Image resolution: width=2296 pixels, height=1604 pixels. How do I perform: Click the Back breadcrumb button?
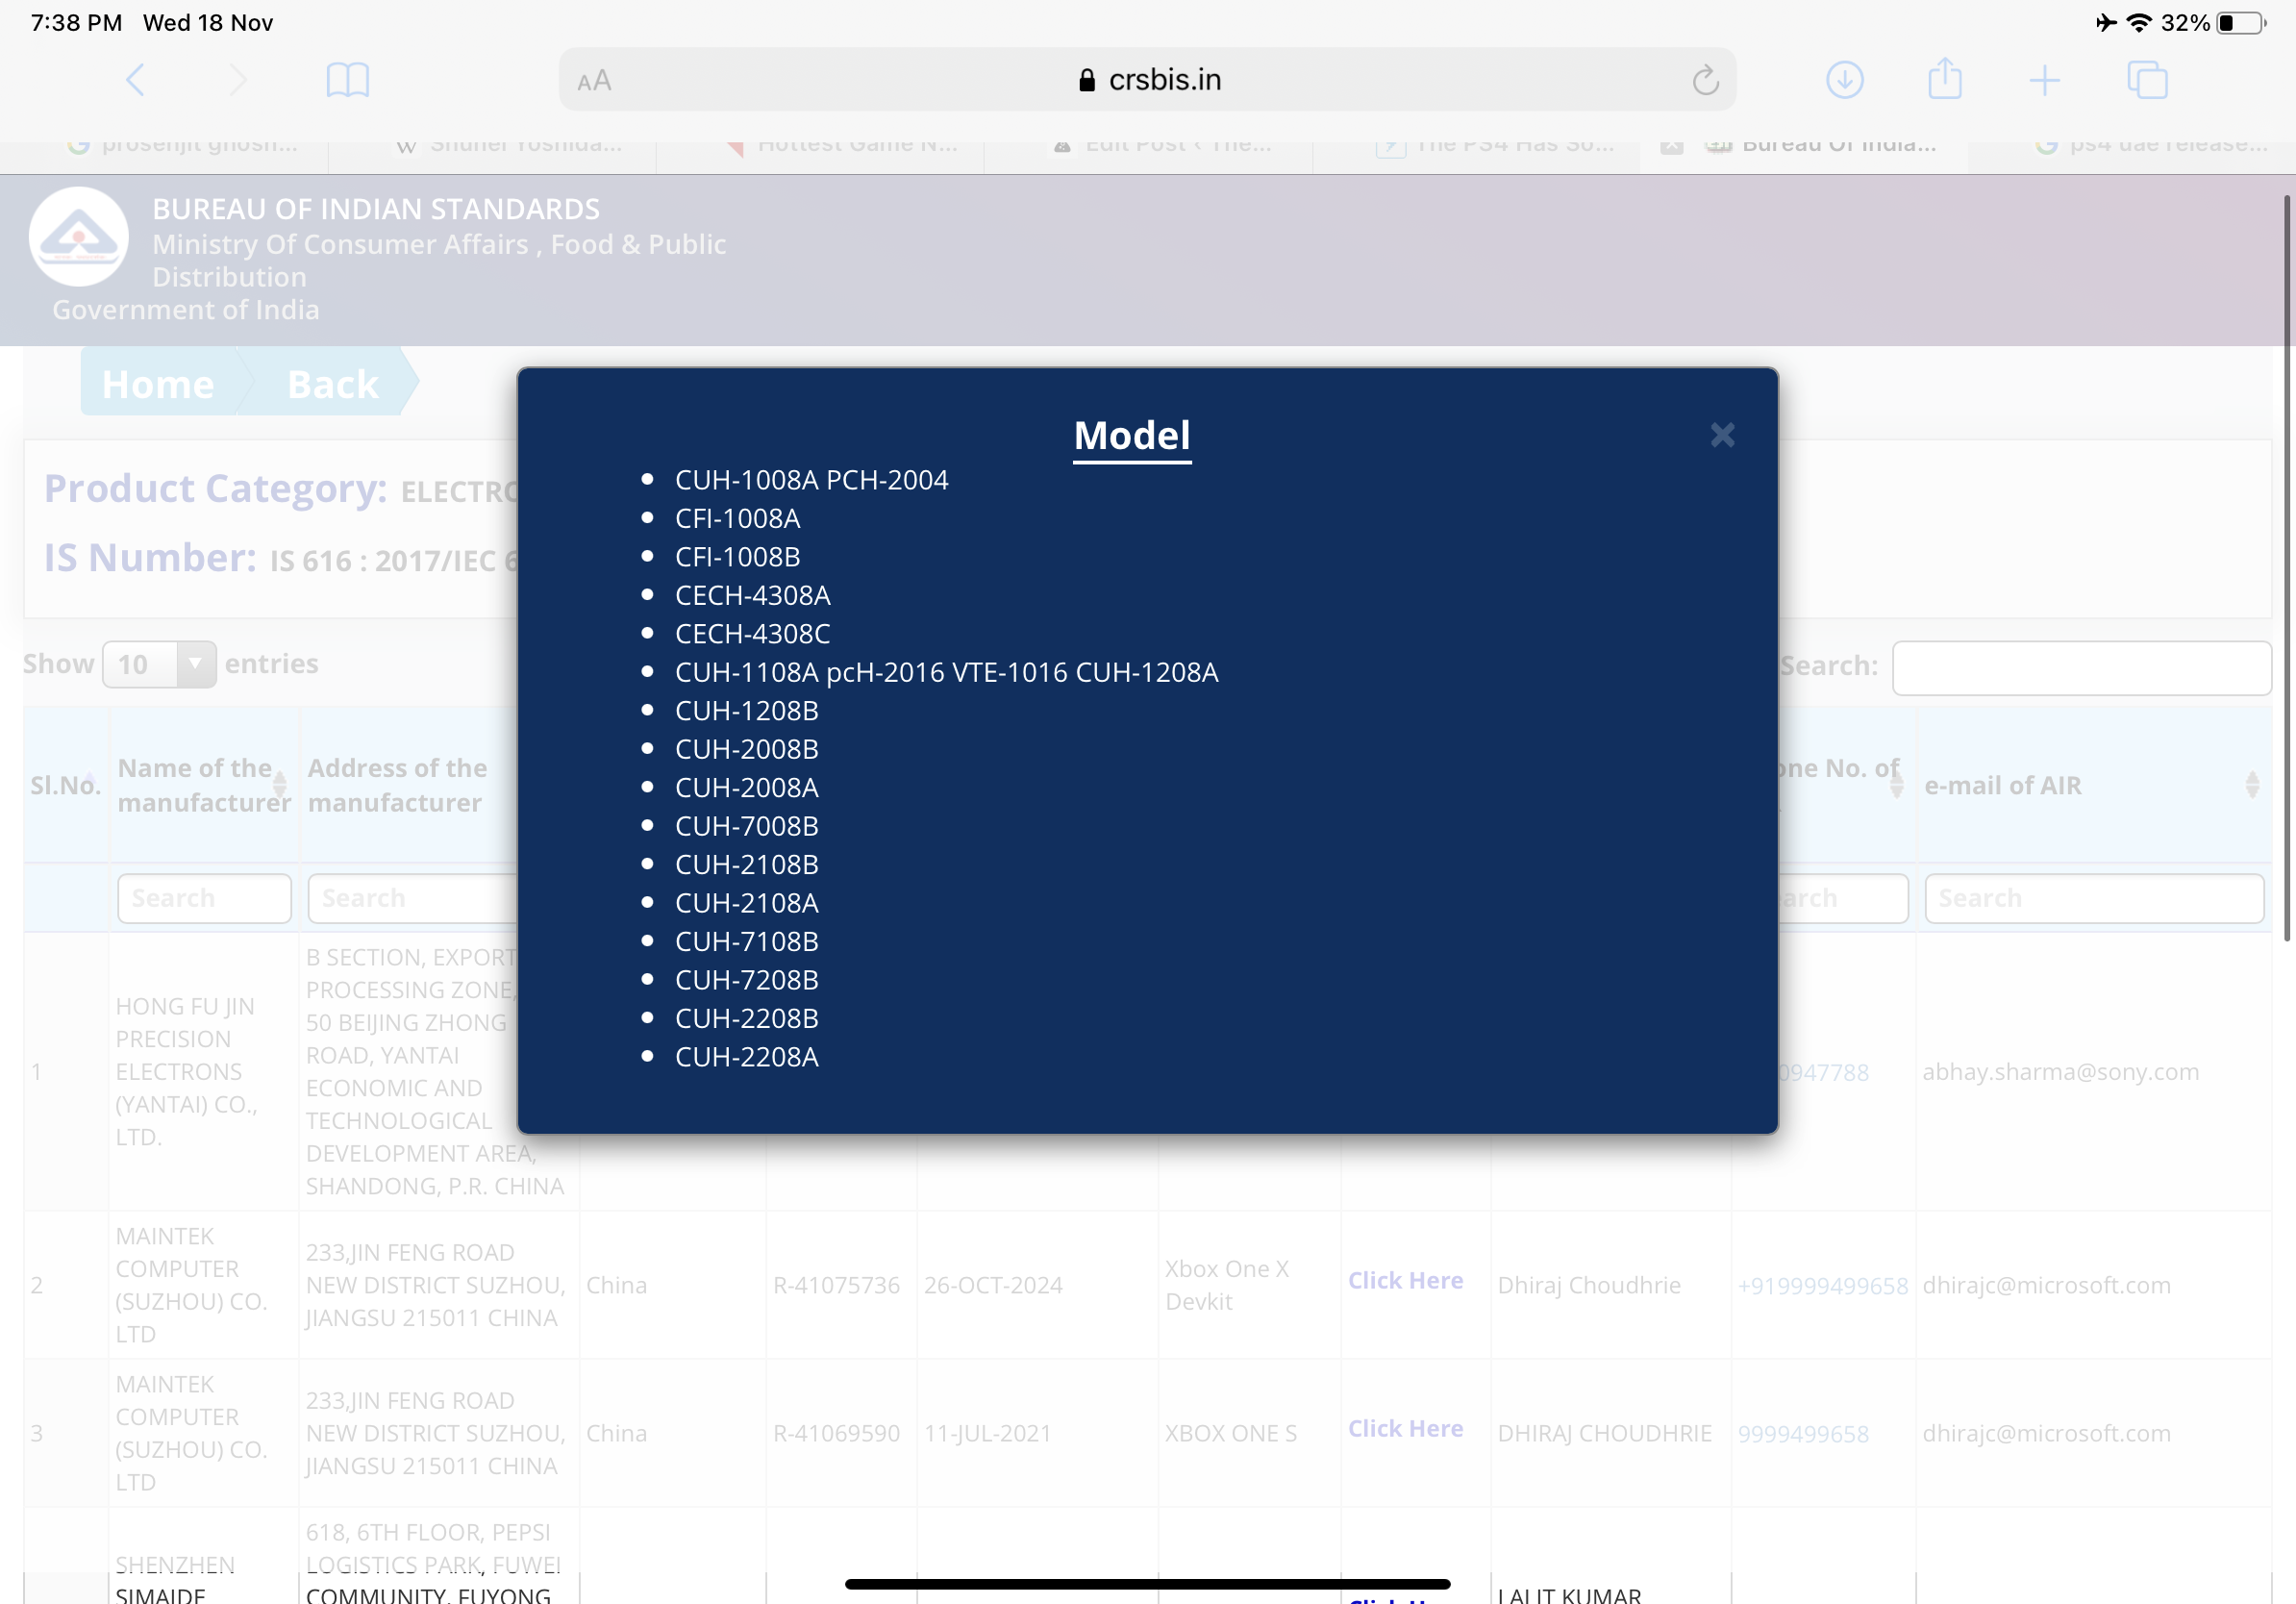click(x=333, y=384)
